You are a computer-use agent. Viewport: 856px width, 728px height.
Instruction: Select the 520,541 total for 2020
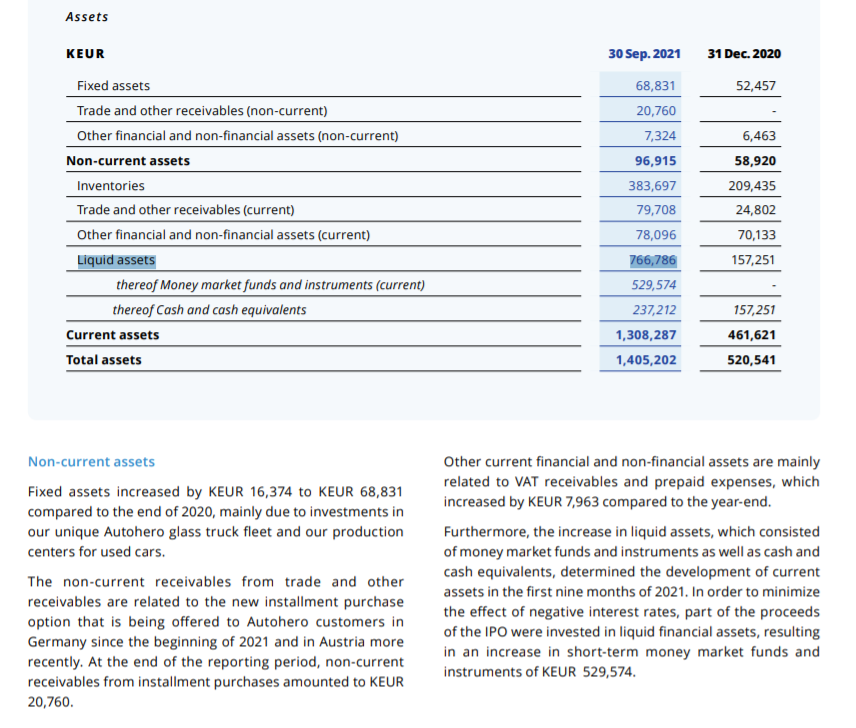[753, 360]
